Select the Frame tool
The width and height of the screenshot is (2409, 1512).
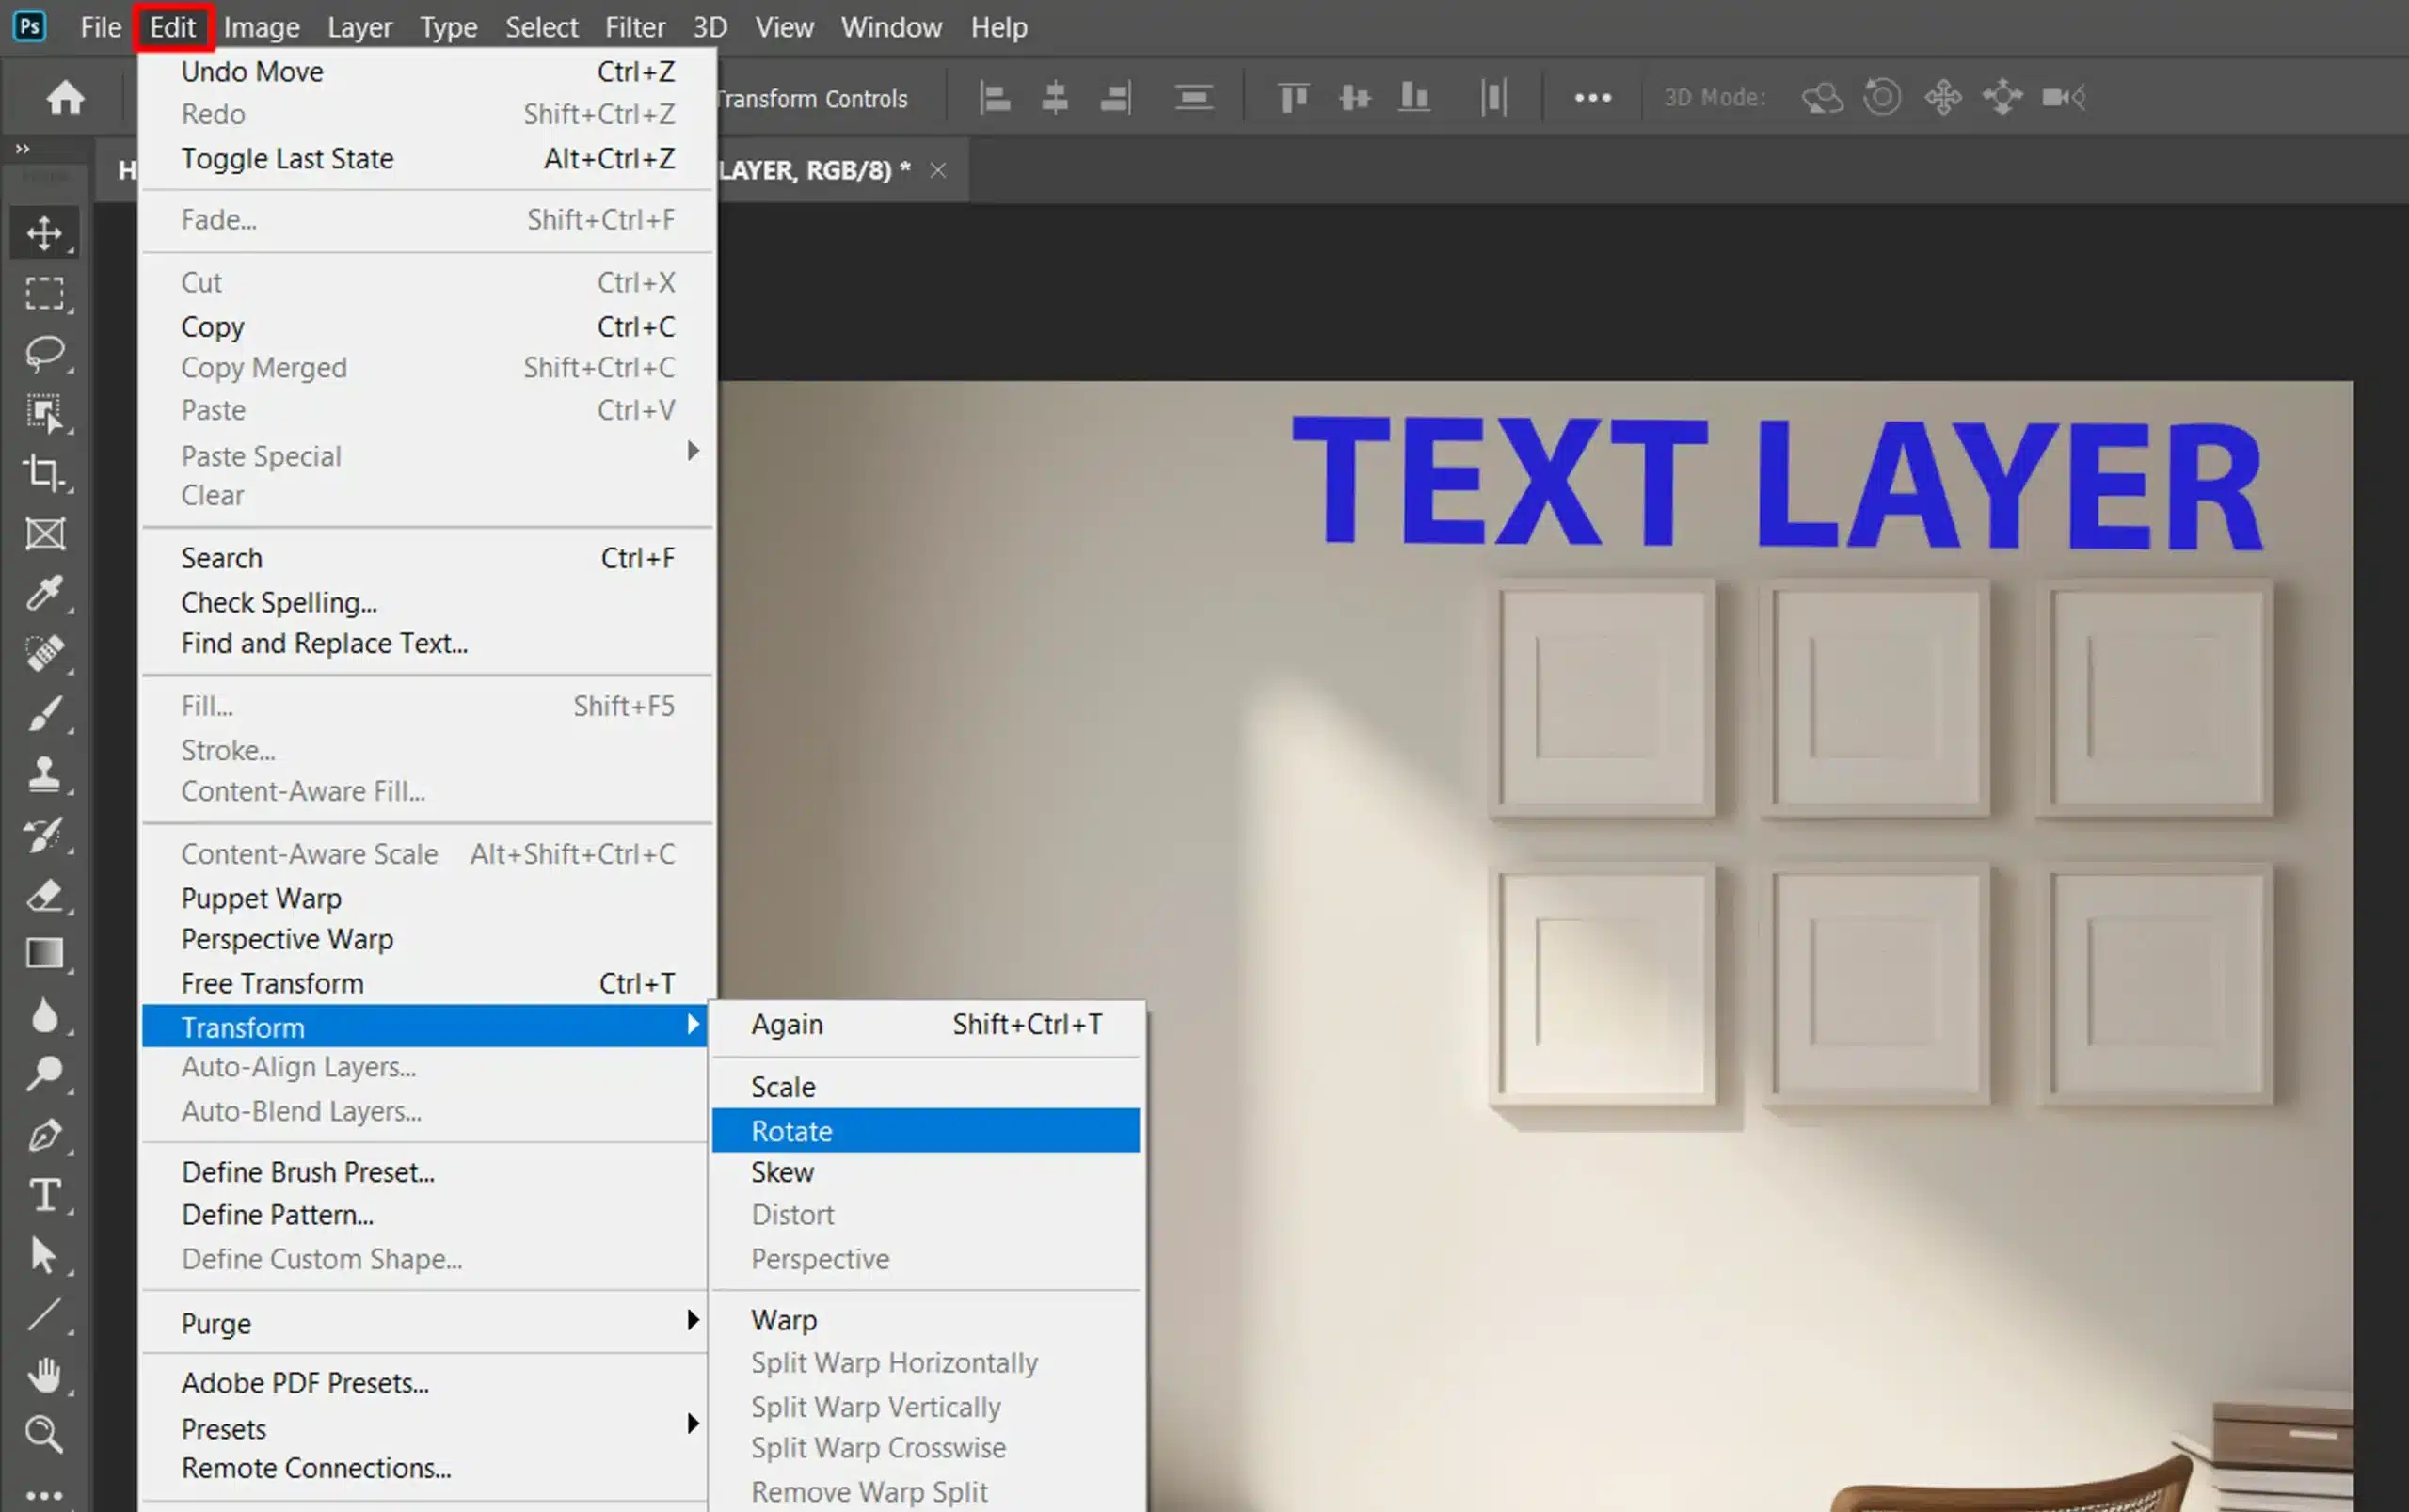pos(44,533)
